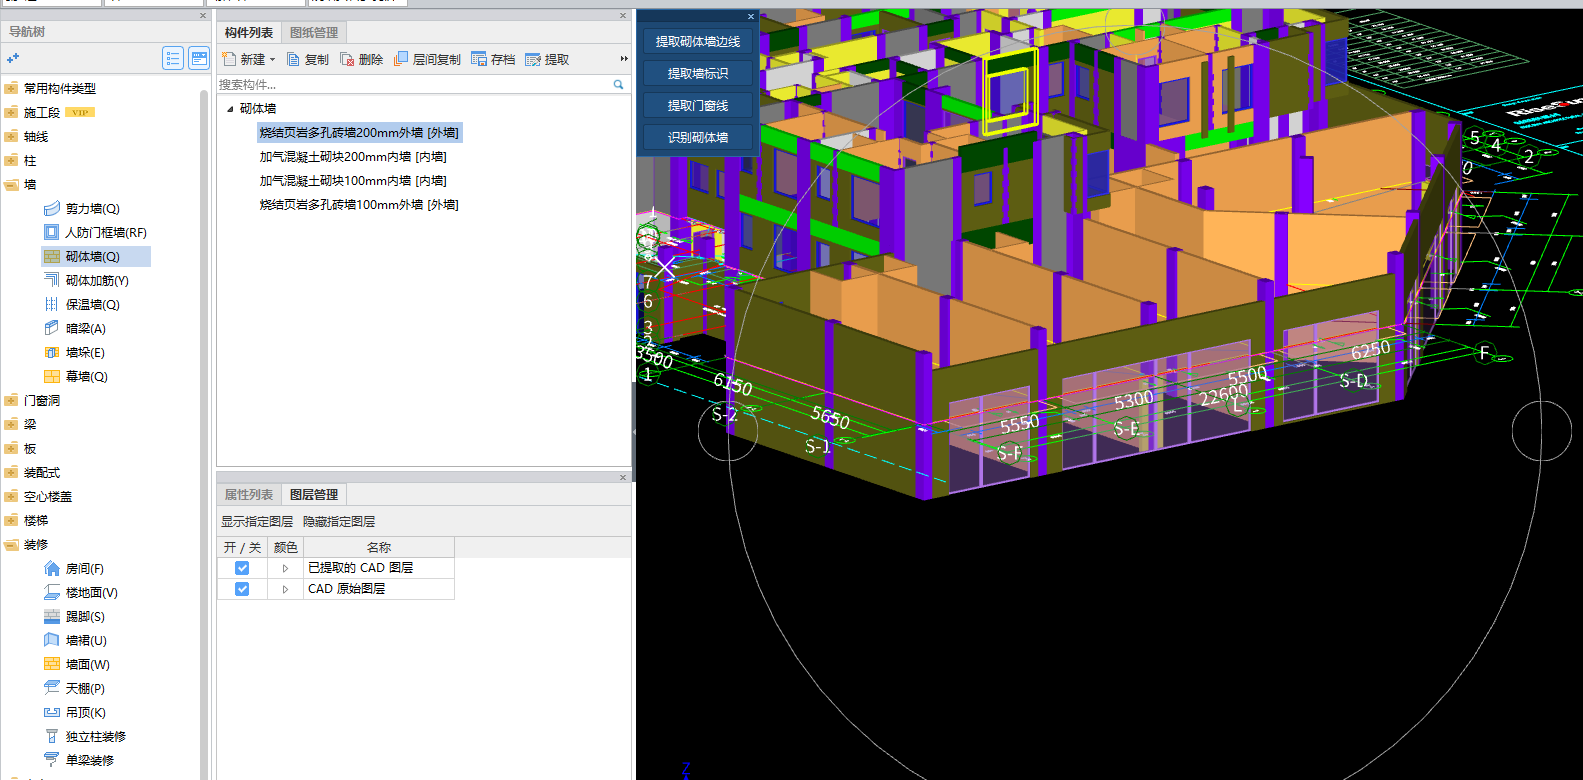The height and width of the screenshot is (780, 1583).
Task: Click the 提取 extract icon in component toolbar
Action: [x=533, y=59]
